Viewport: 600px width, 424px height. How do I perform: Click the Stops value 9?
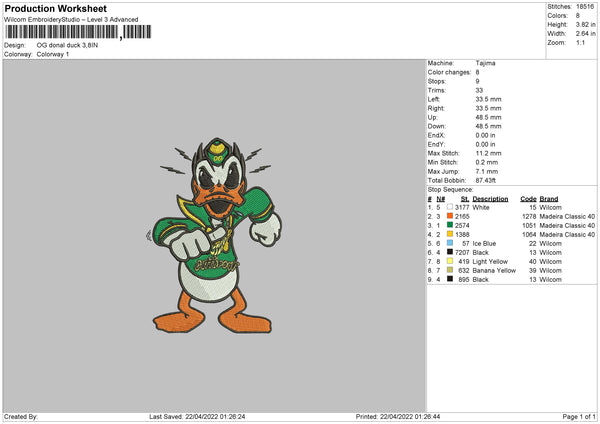tap(478, 81)
